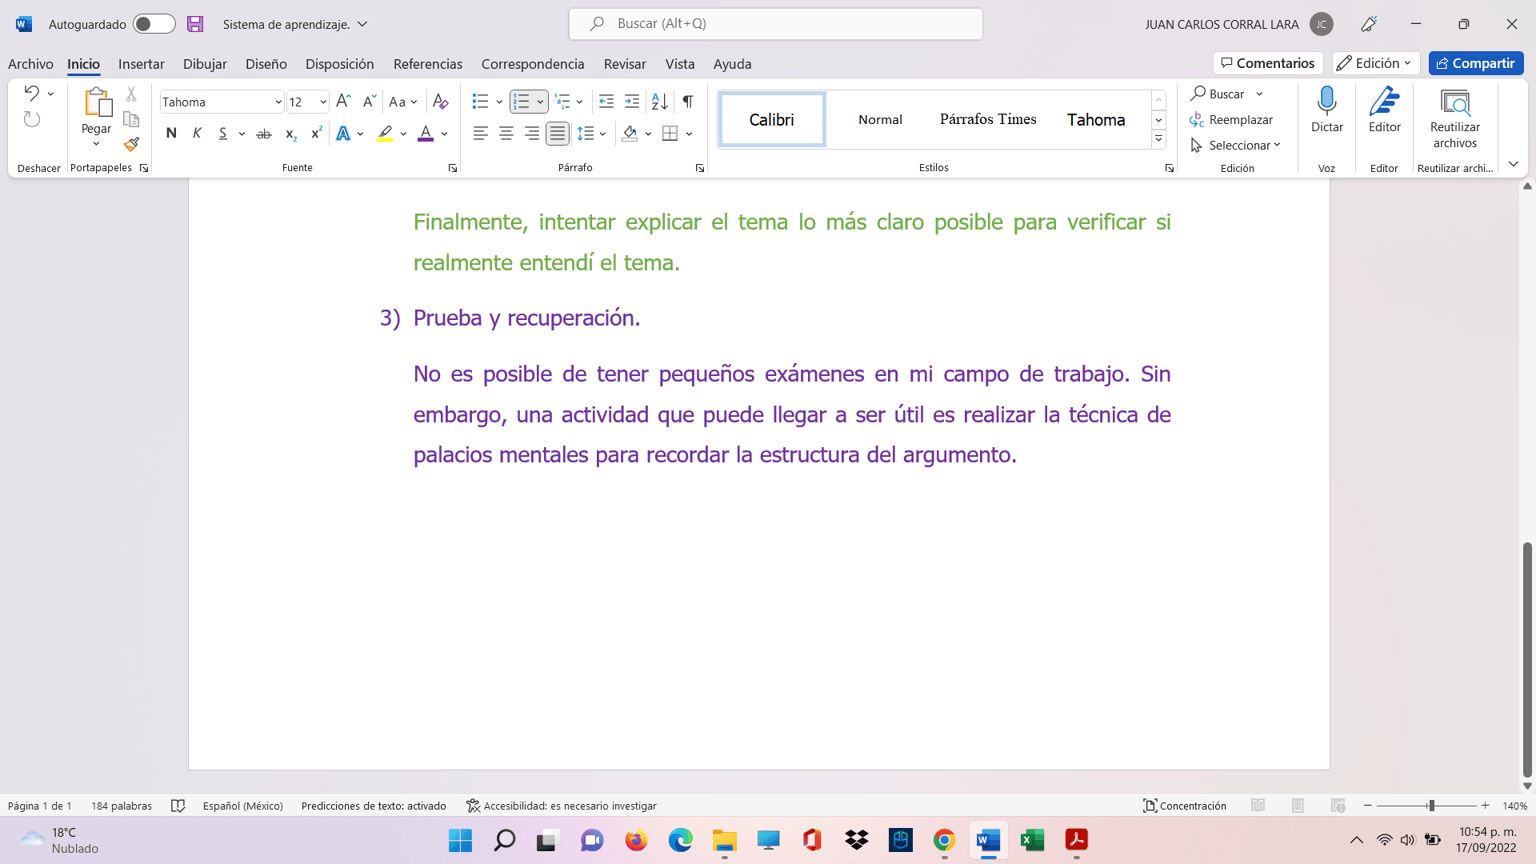Center align the text
The height and width of the screenshot is (864, 1536).
(506, 133)
